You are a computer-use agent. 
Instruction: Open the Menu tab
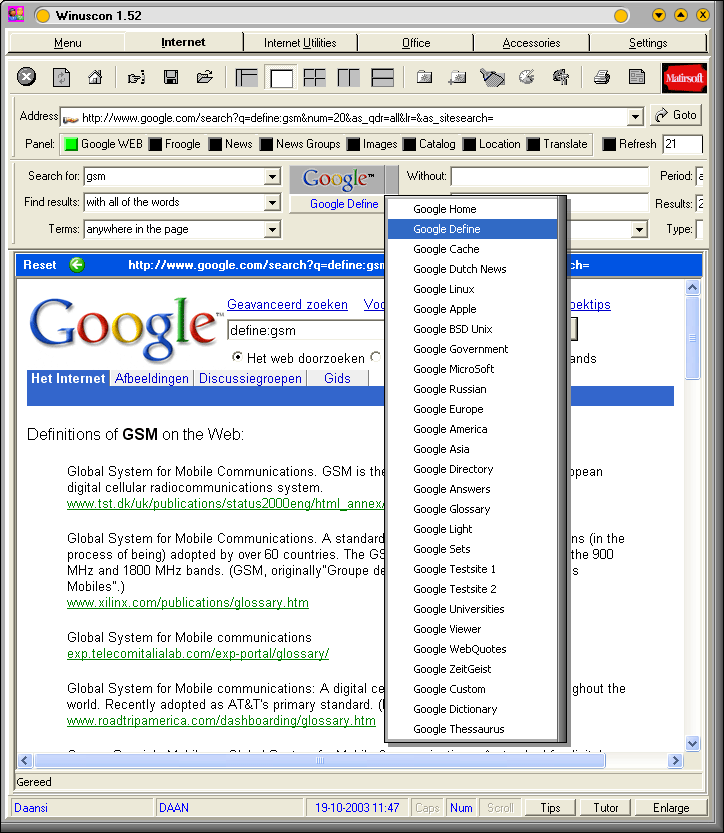click(67, 42)
